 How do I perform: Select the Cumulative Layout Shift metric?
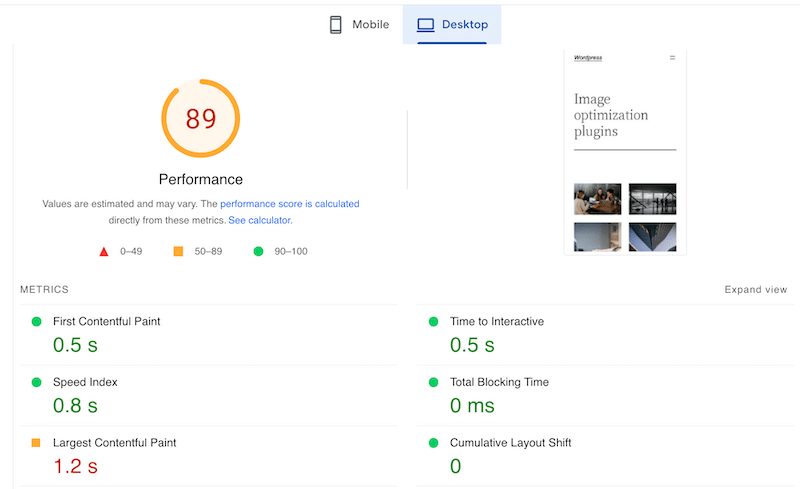click(x=510, y=442)
